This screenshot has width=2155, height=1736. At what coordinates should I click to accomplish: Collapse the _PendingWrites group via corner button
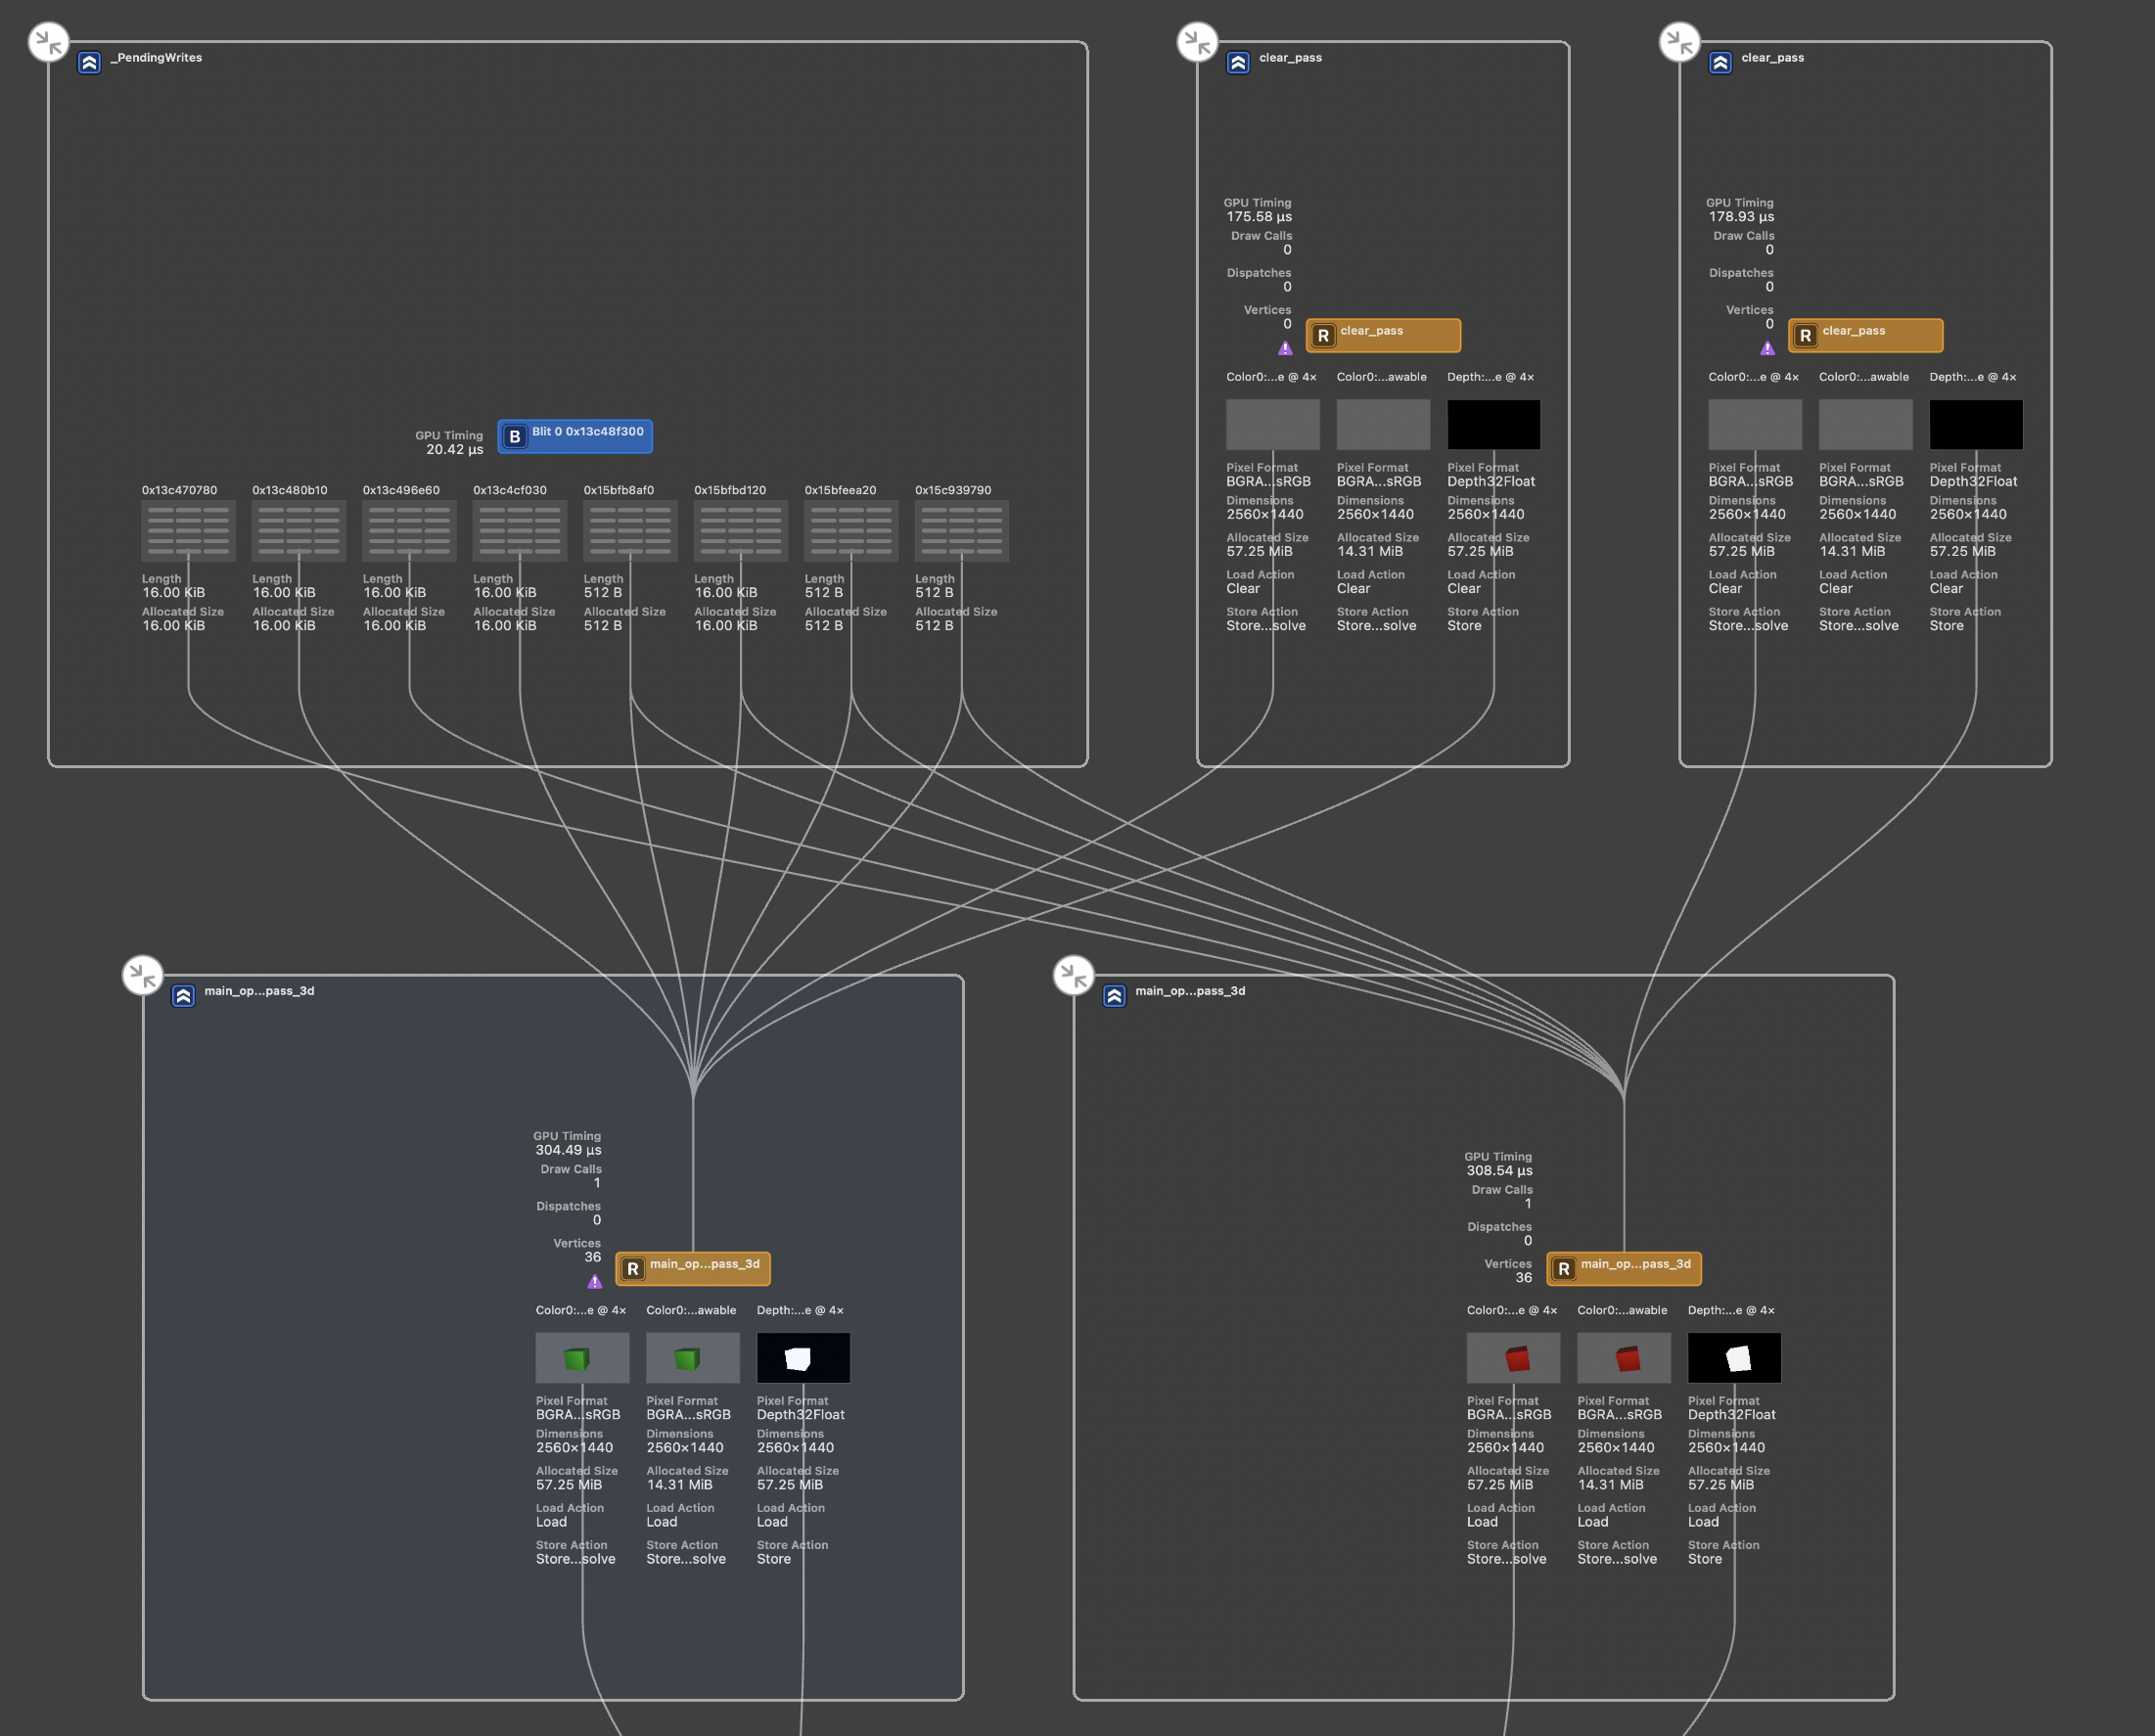click(x=48, y=42)
